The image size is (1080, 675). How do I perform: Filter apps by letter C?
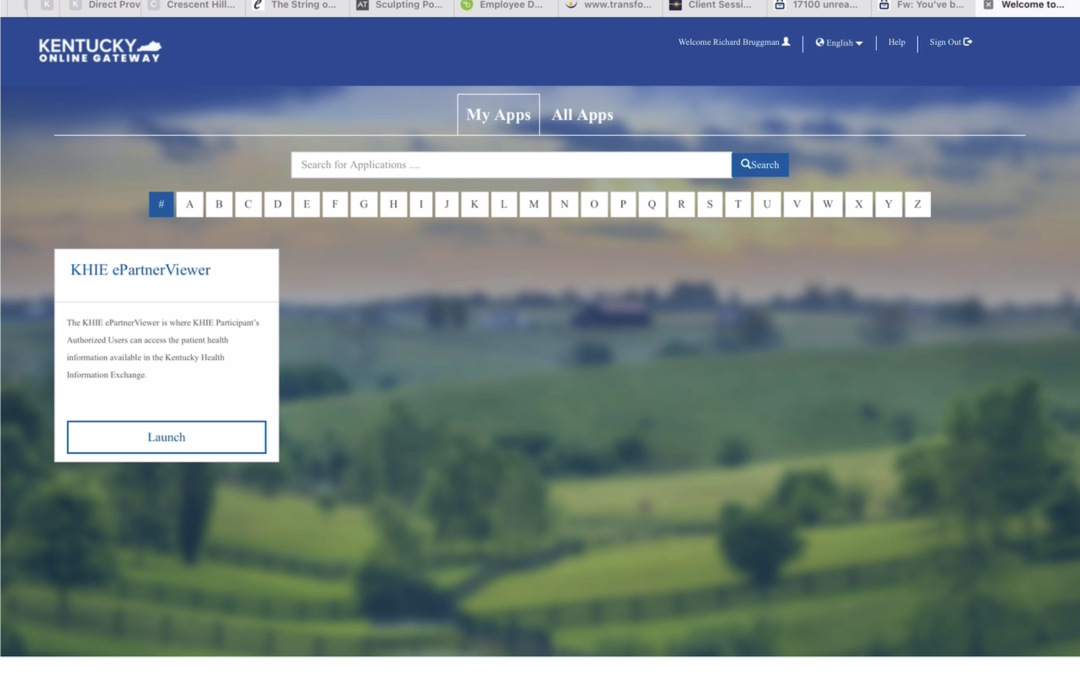(x=248, y=204)
